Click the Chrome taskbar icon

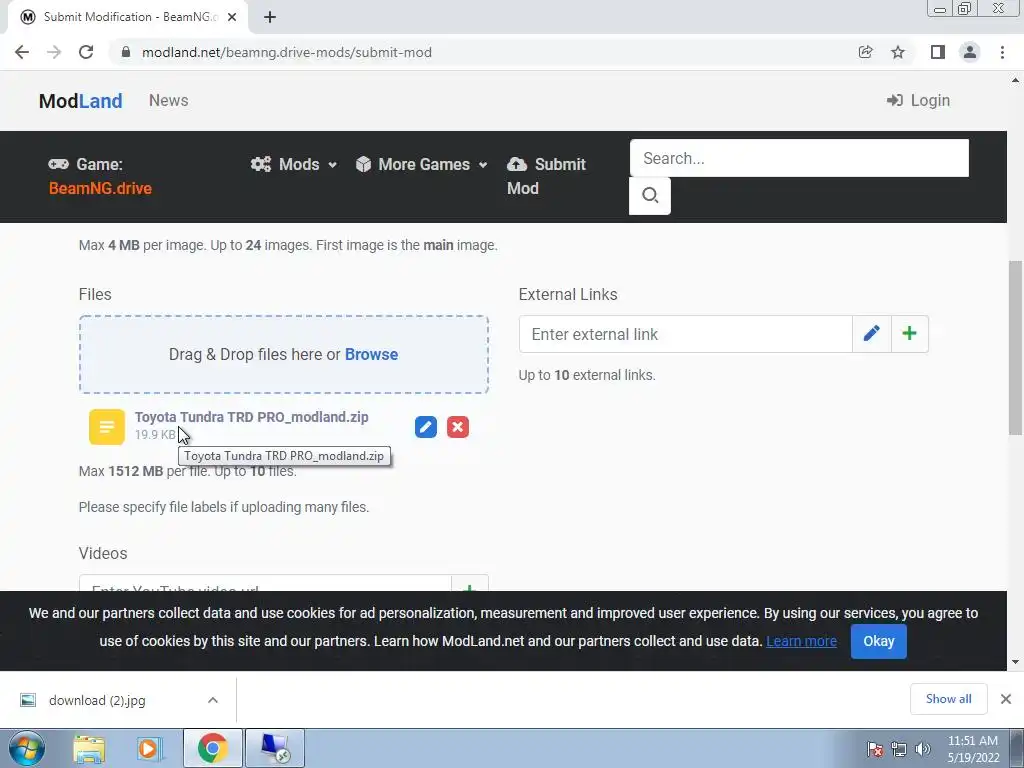pos(212,748)
